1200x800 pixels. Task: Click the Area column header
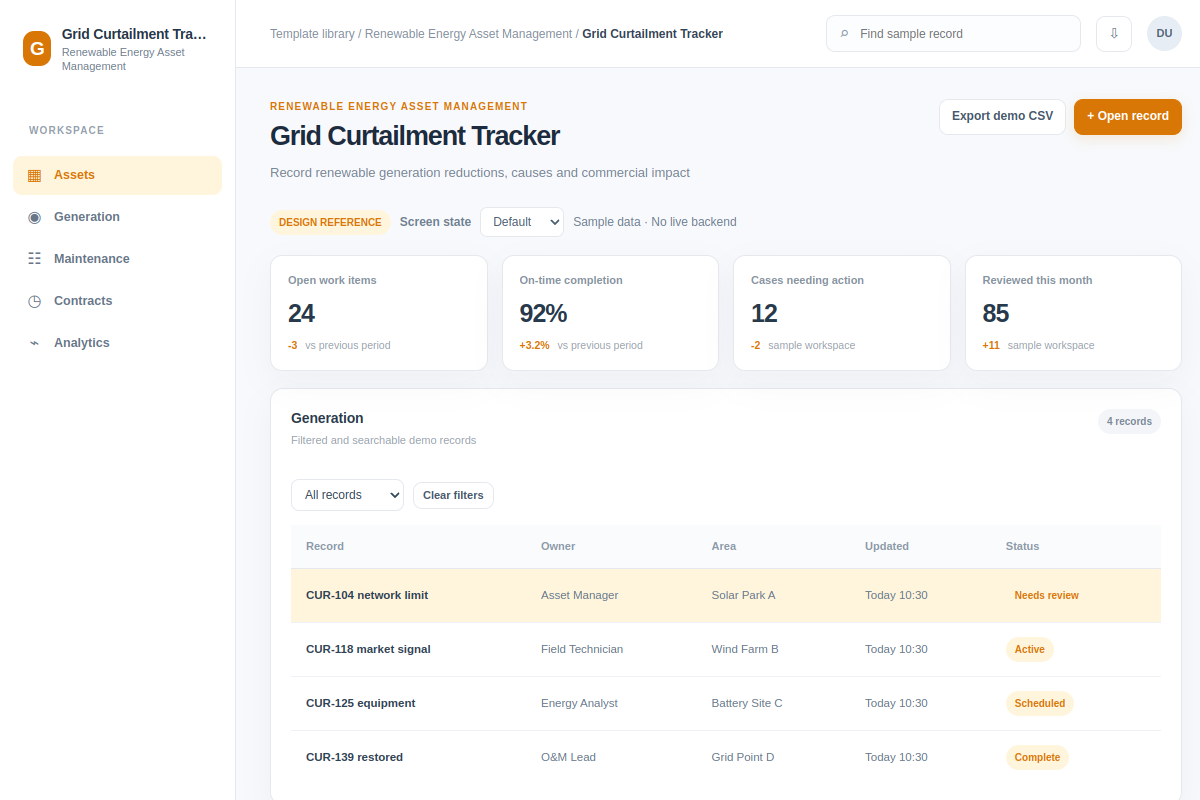724,547
